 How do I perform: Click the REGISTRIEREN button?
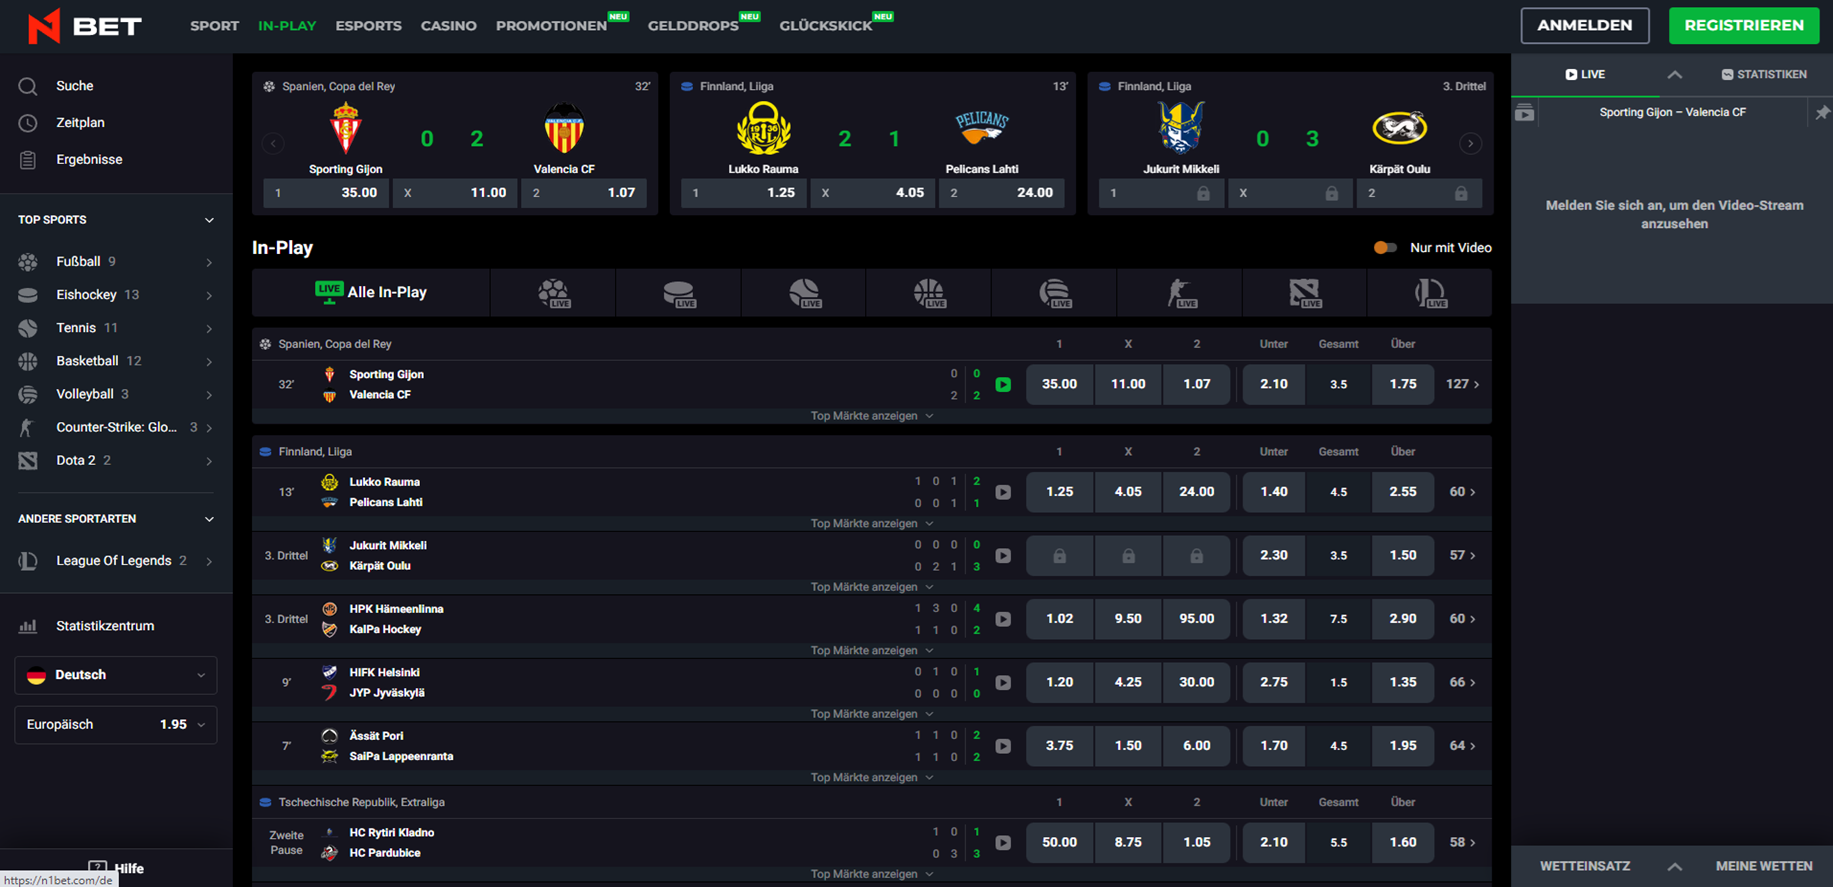click(x=1744, y=26)
